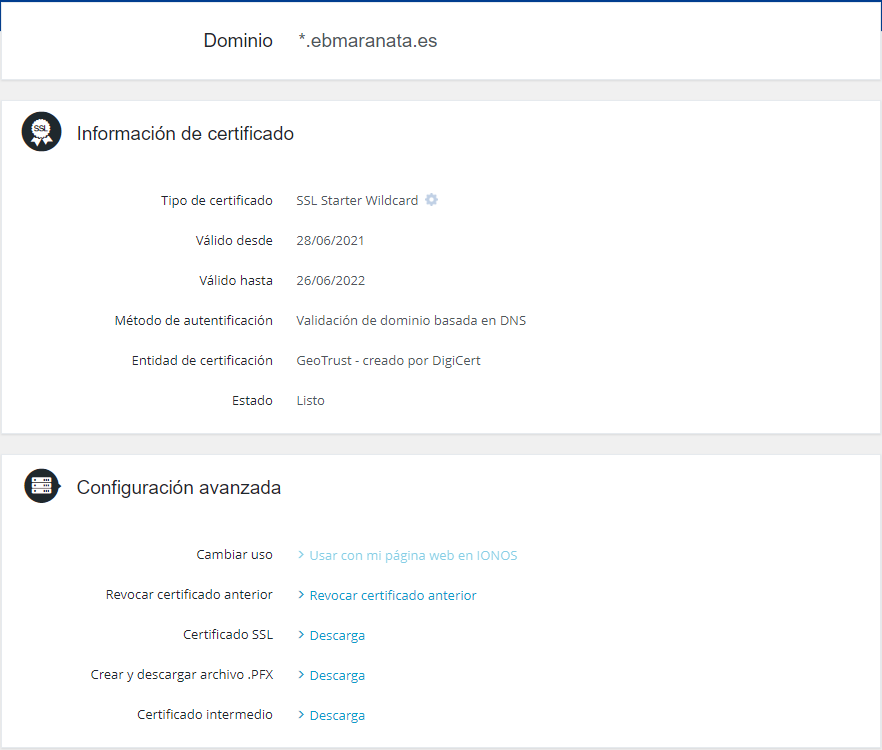Download the .PFX archive via Descarga
This screenshot has height=750, width=882.
[x=337, y=675]
